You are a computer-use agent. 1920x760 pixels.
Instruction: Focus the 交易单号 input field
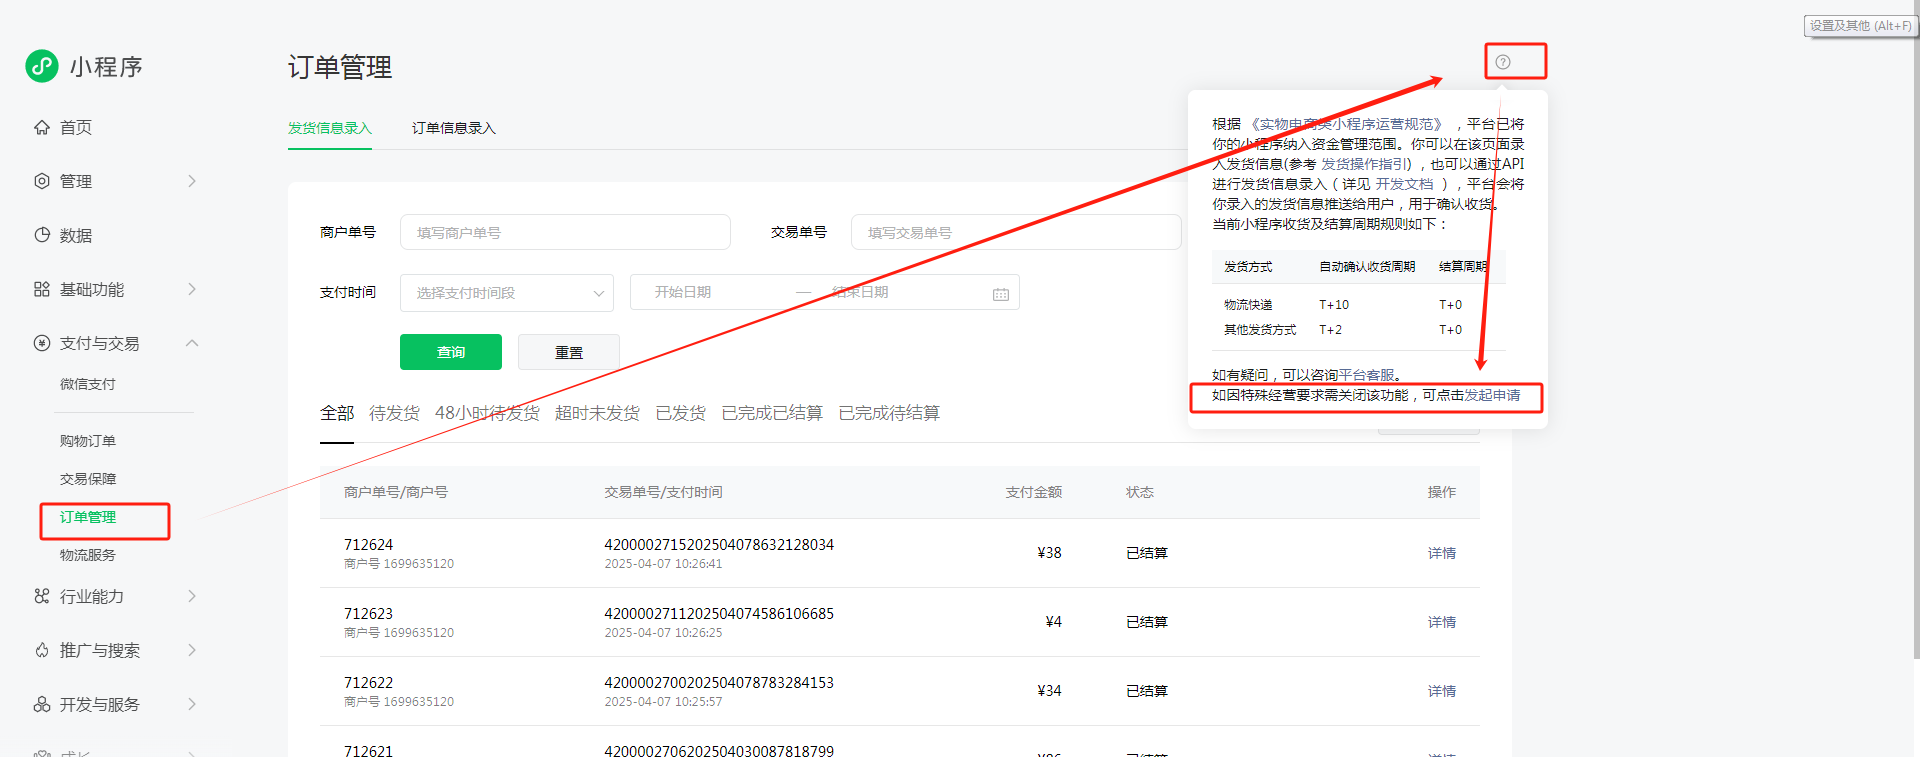click(1016, 232)
